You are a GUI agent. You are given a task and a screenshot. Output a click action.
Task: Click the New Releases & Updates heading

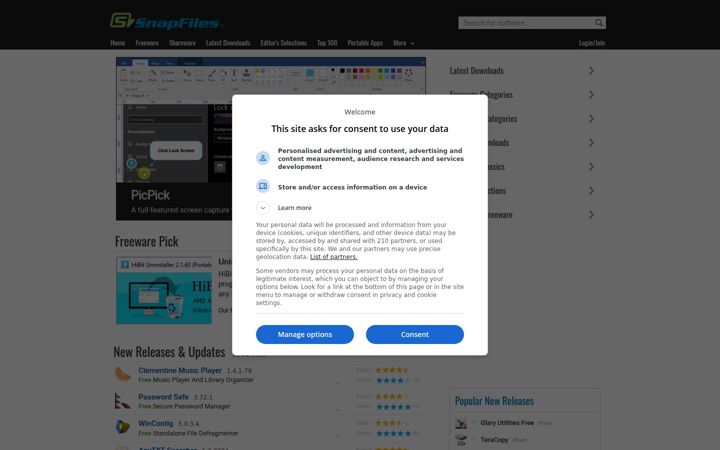[169, 352]
